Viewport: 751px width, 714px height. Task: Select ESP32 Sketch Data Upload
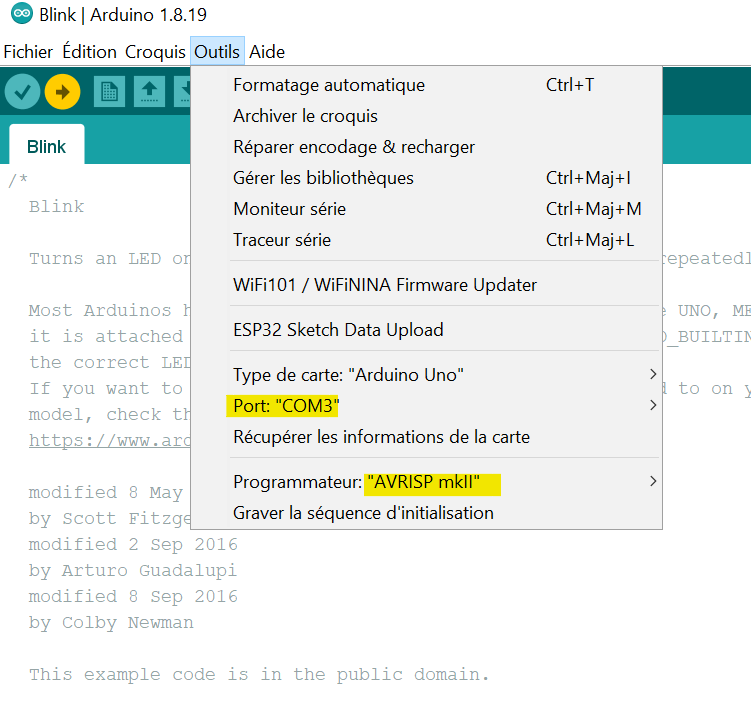[426, 330]
